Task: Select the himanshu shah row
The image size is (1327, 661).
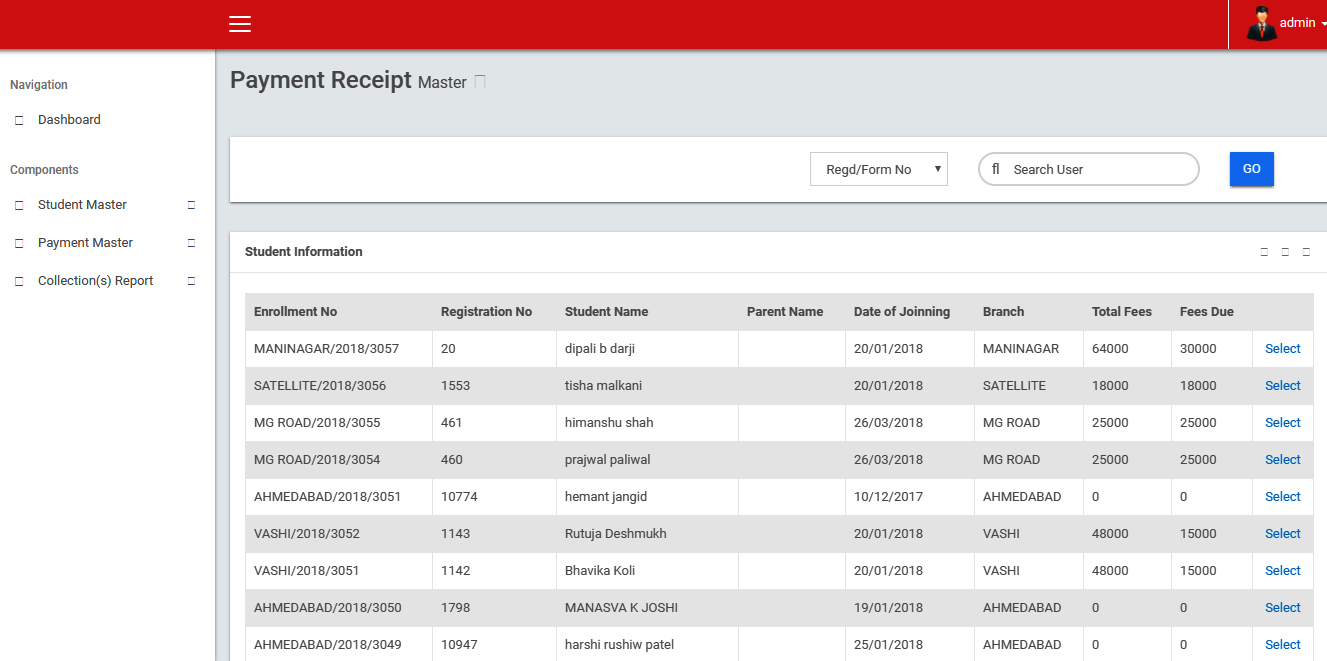Action: coord(1282,423)
